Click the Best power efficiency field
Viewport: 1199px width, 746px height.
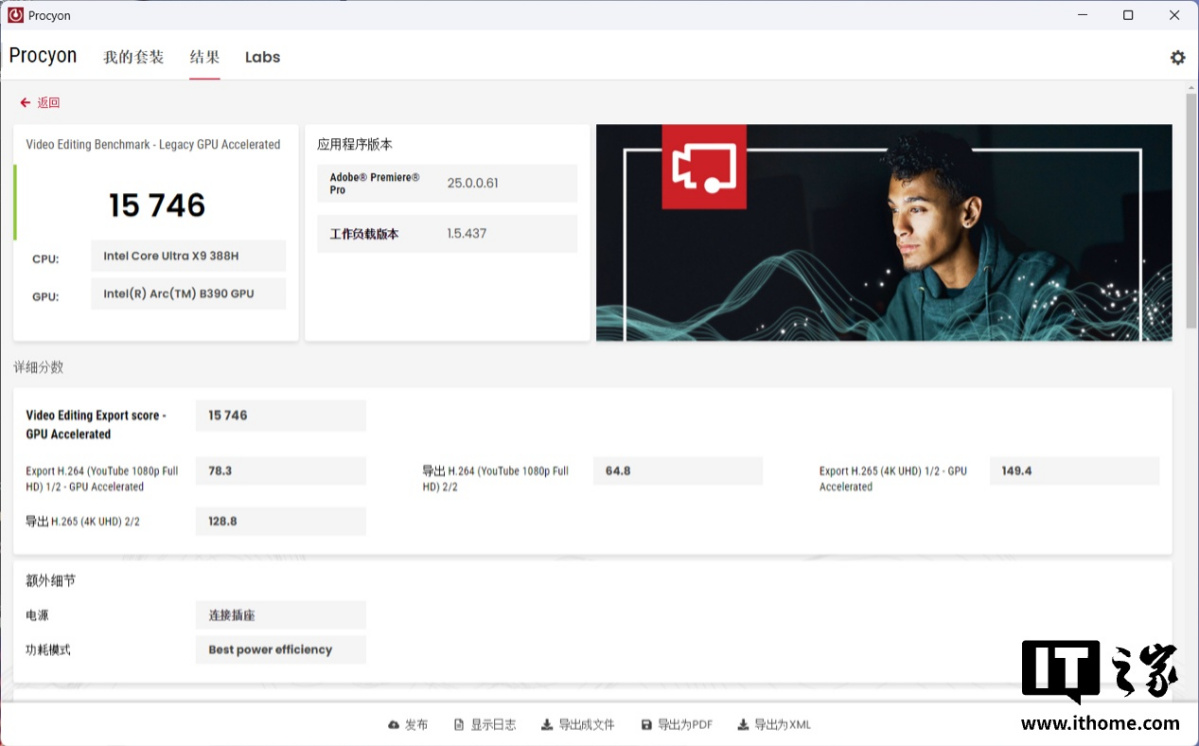point(280,649)
